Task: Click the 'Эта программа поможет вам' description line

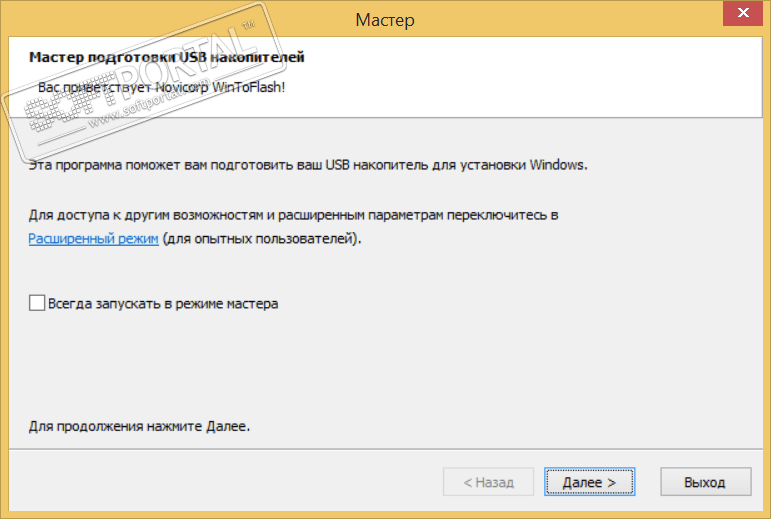Action: [308, 164]
